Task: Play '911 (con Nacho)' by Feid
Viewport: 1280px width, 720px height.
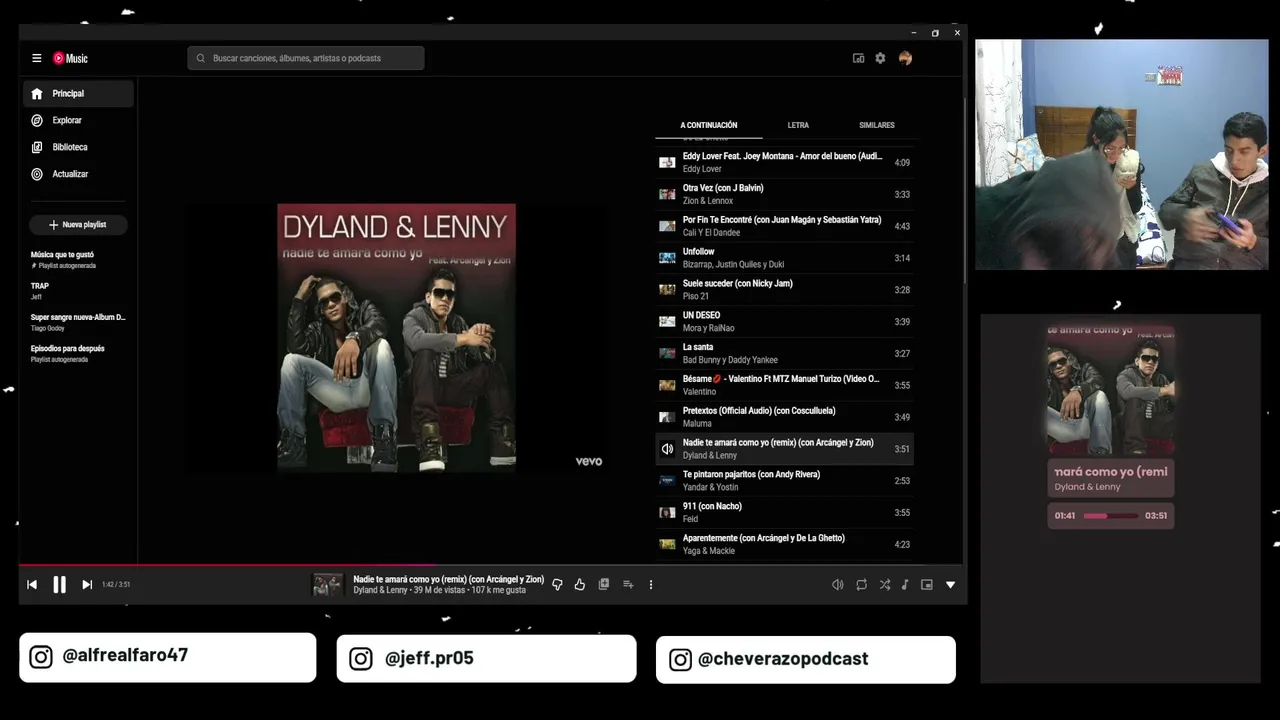Action: [x=784, y=512]
